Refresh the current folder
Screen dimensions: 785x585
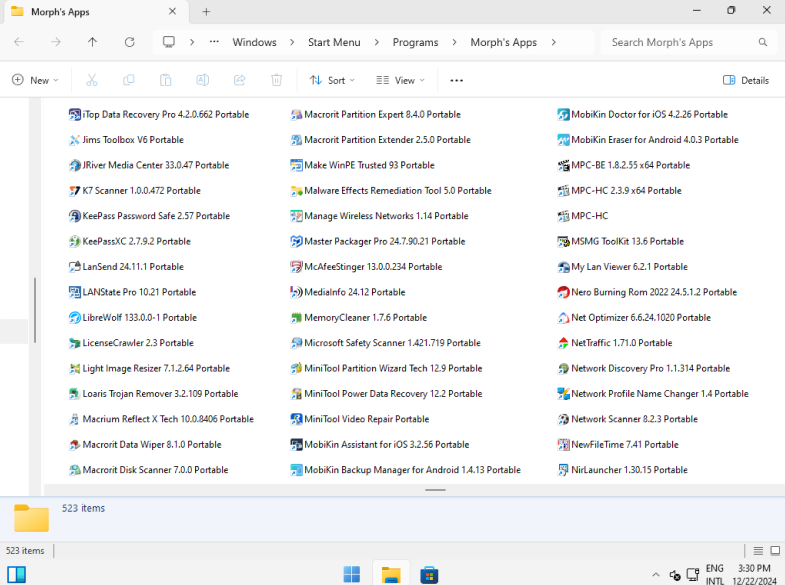coord(130,42)
